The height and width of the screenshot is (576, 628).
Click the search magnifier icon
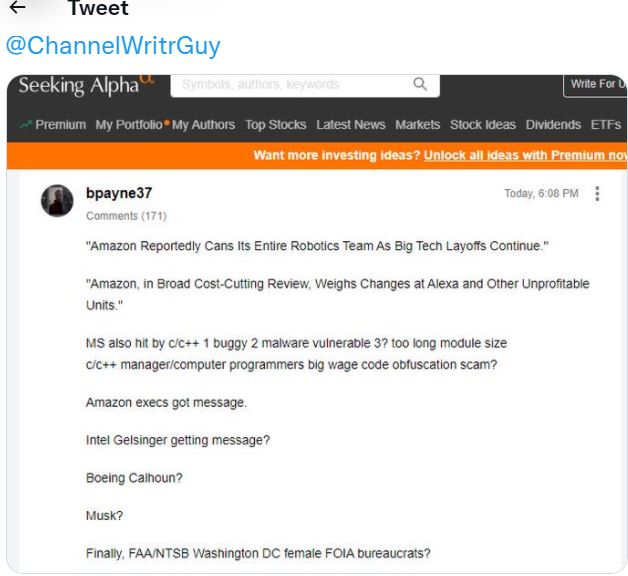pos(420,84)
